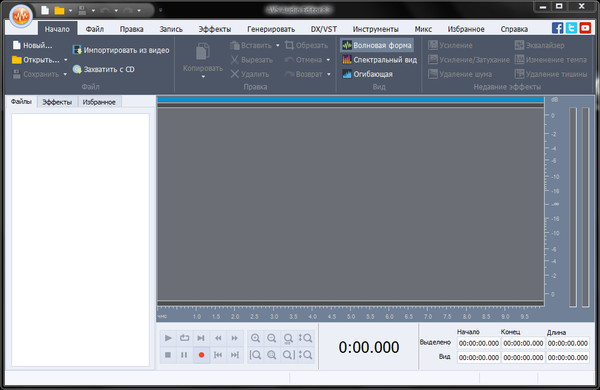Rewind with the double left arrow

pyautogui.click(x=218, y=338)
